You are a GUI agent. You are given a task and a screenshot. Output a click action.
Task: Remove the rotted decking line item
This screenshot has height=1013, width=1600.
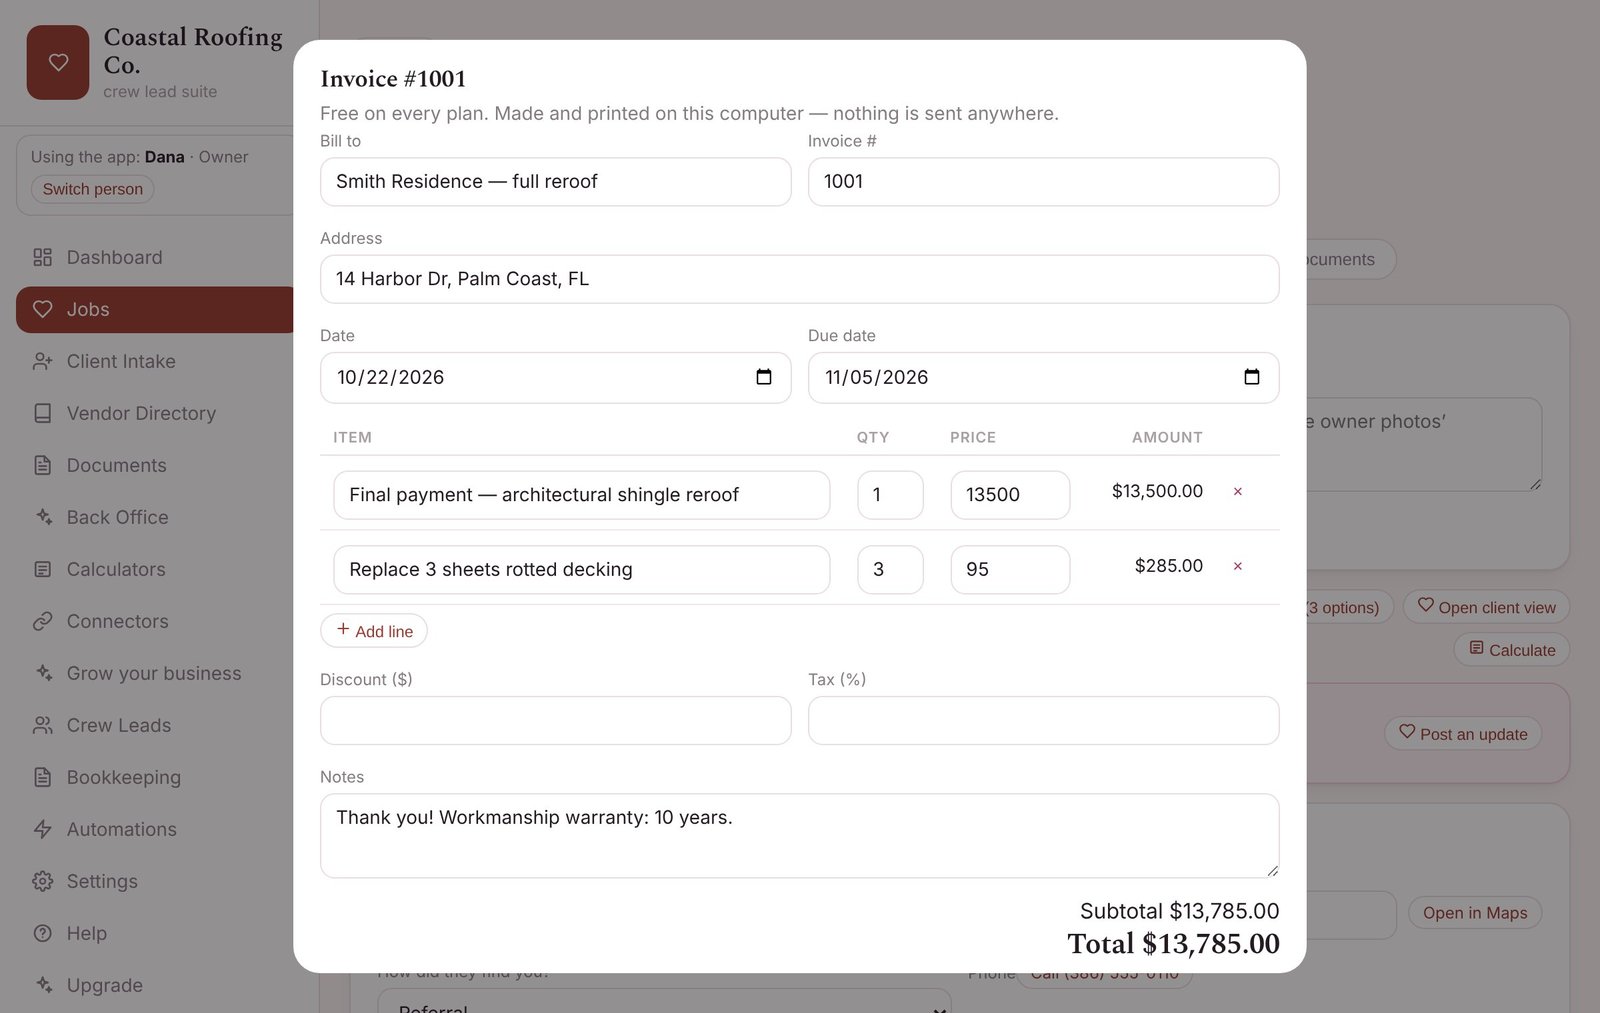[x=1238, y=566]
